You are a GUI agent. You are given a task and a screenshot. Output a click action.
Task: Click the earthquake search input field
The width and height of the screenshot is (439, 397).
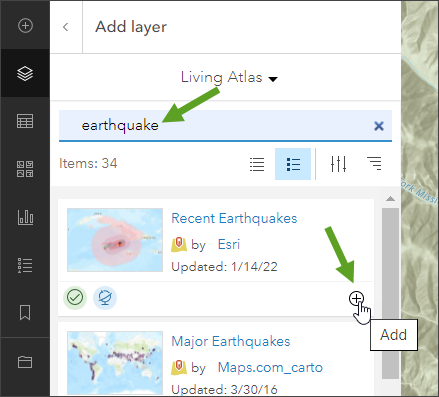225,126
